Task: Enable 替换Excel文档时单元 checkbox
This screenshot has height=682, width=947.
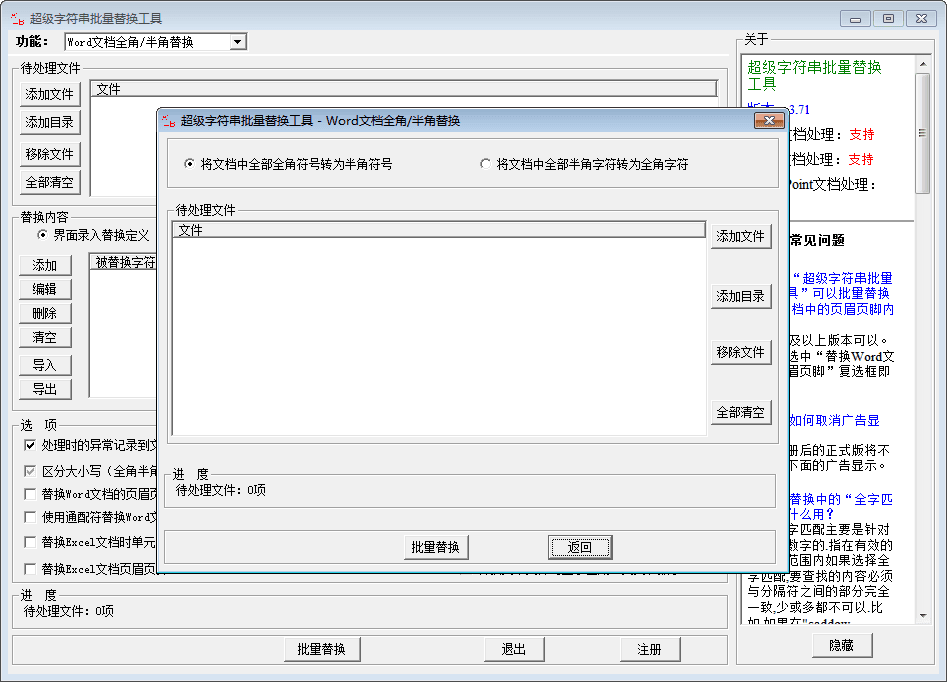Action: coord(30,542)
